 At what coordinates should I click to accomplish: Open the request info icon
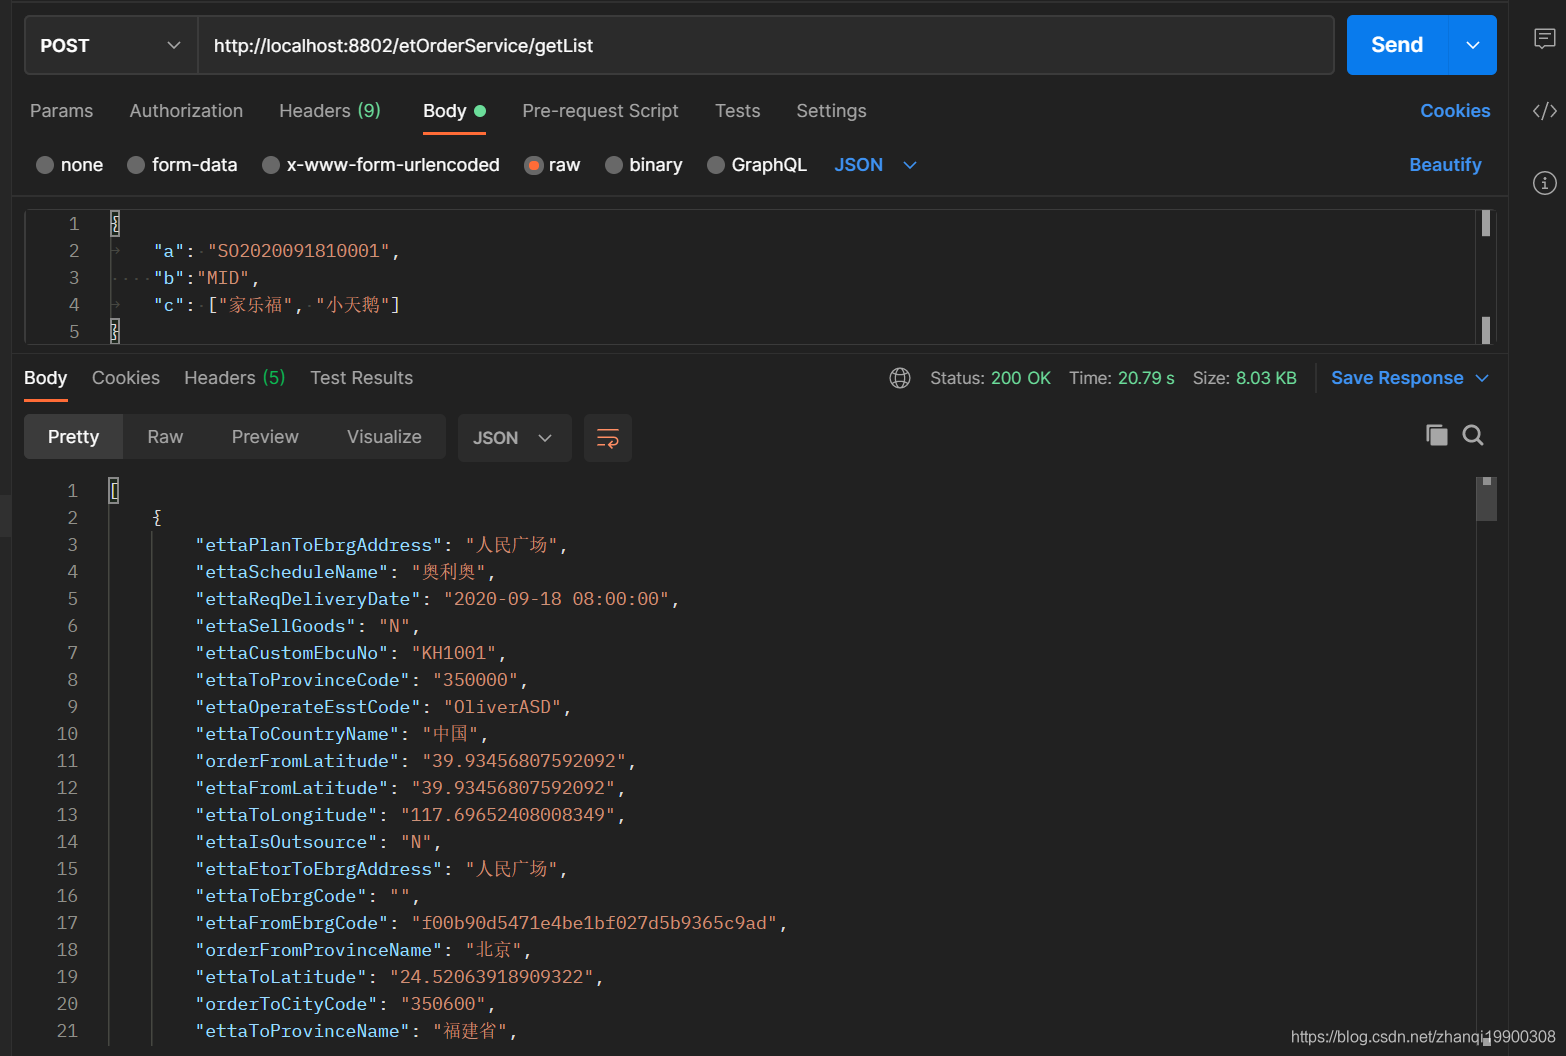click(x=1544, y=183)
